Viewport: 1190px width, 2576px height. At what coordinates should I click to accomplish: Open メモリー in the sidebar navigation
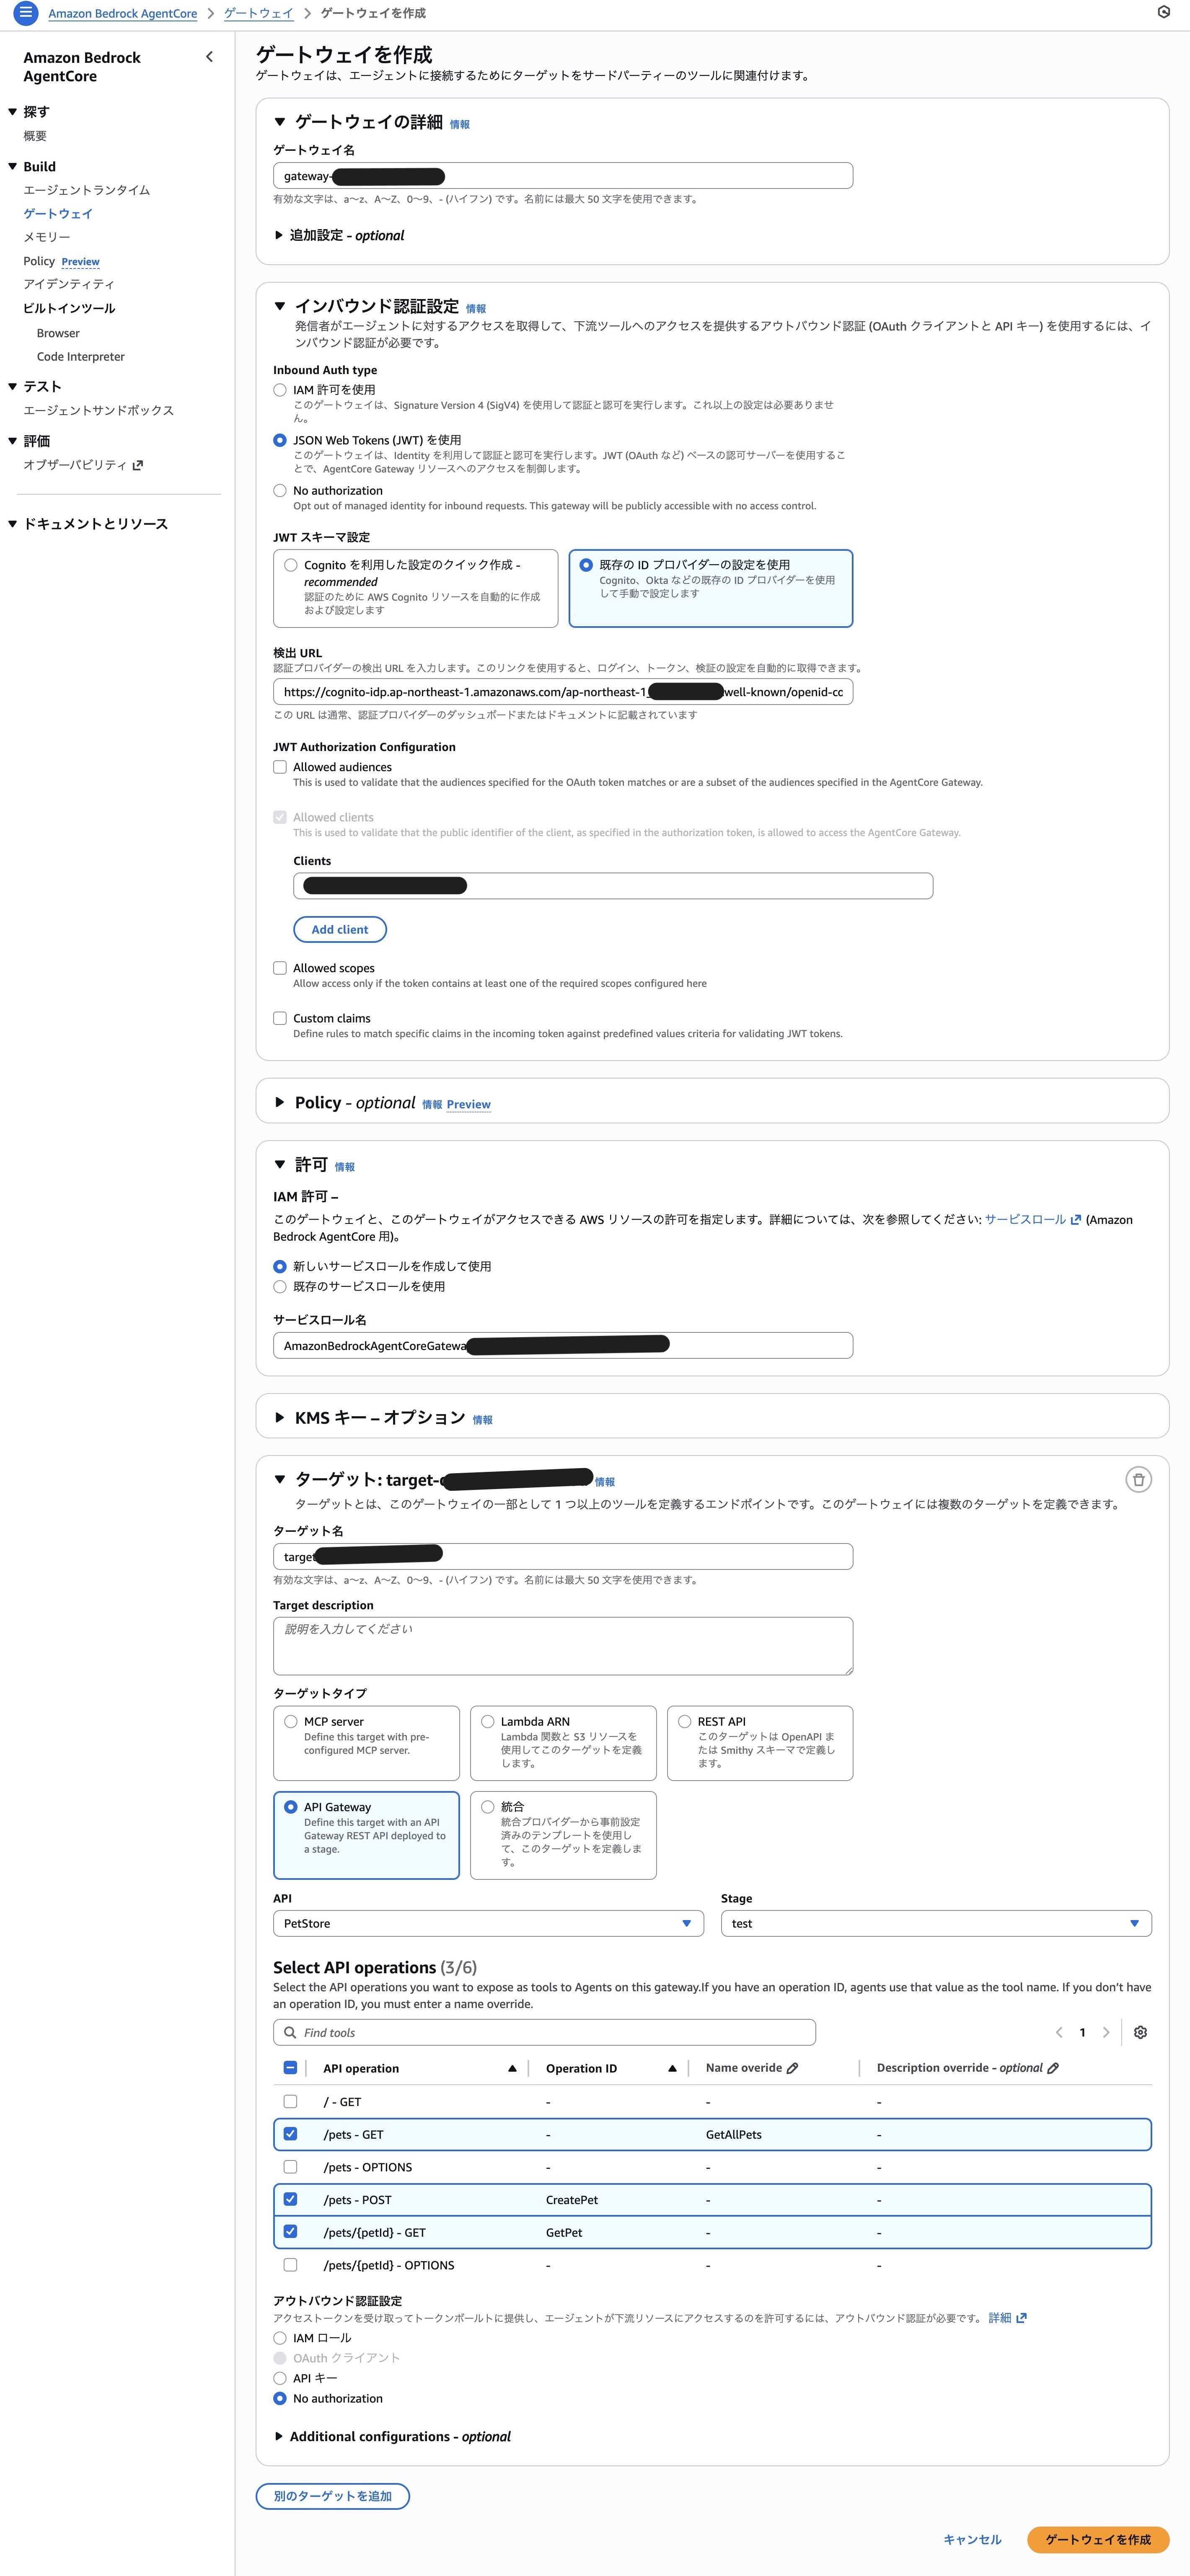47,237
